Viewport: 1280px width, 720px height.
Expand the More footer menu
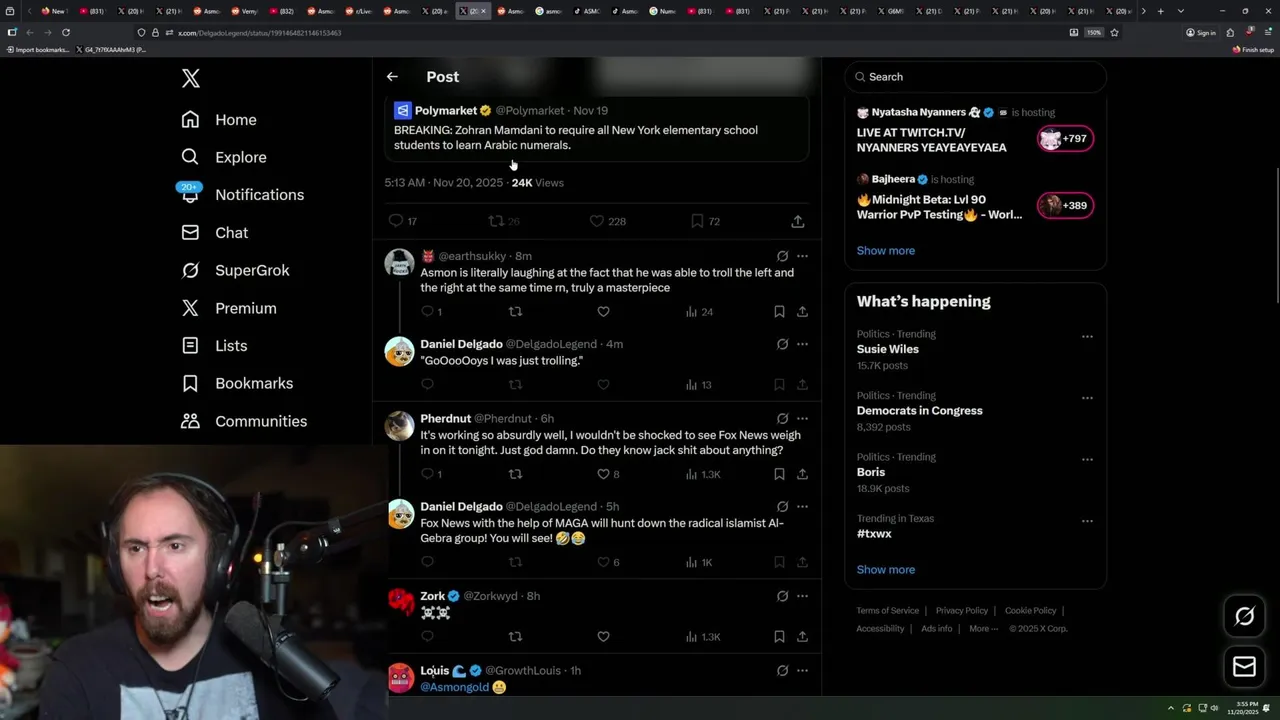coord(982,629)
